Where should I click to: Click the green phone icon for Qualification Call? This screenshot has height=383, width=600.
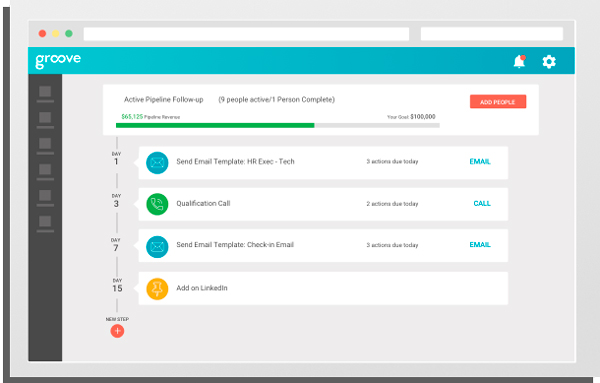click(157, 204)
